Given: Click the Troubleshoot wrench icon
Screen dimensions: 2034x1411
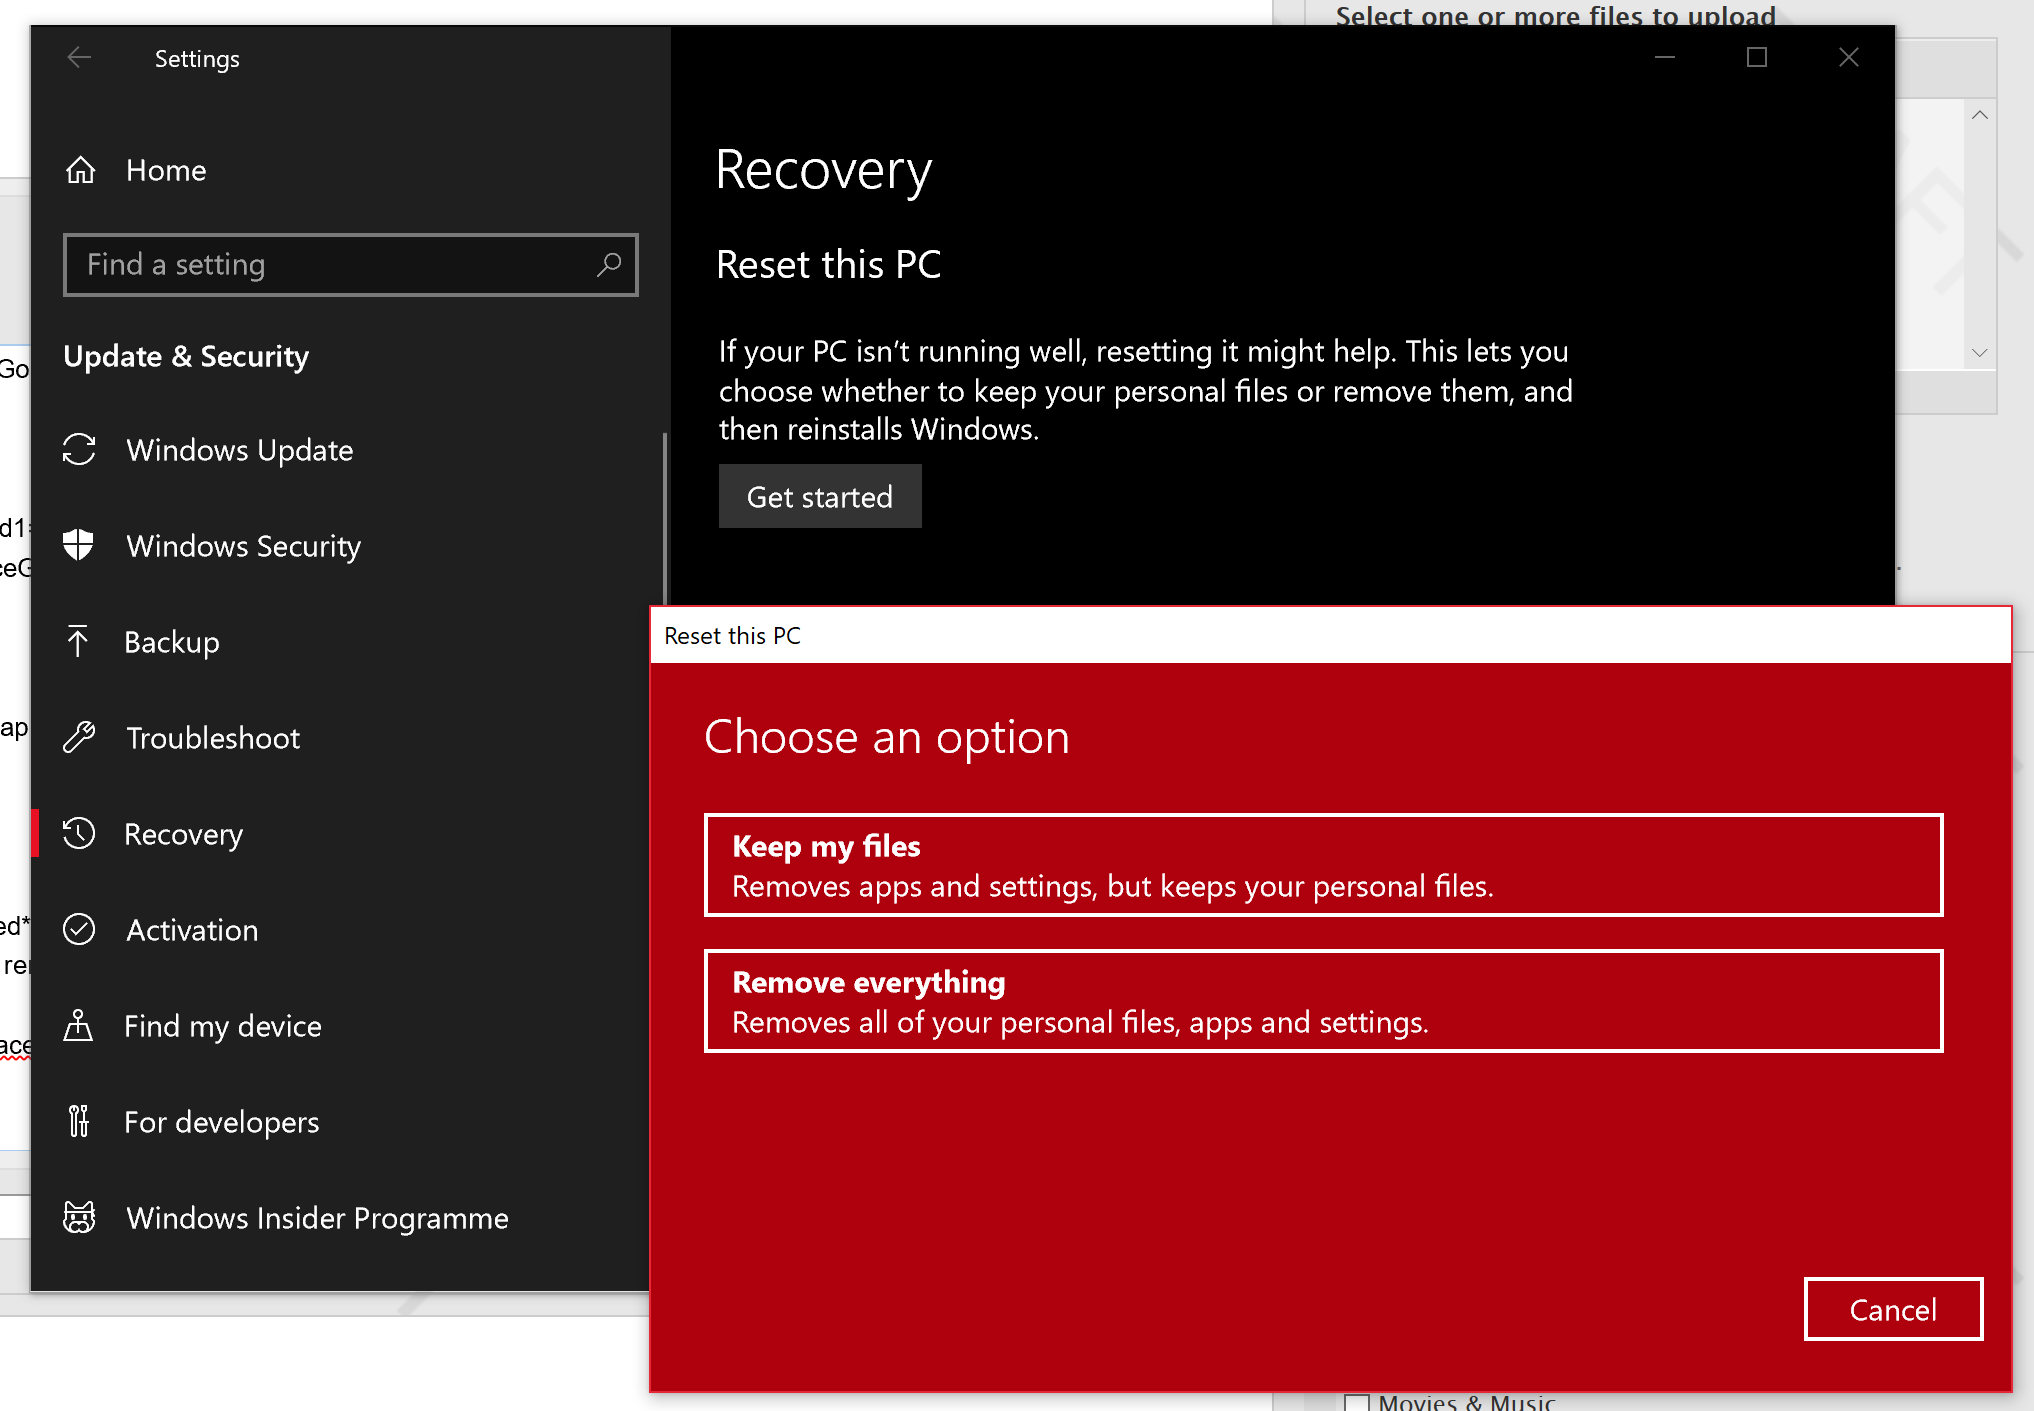Looking at the screenshot, I should pyautogui.click(x=80, y=737).
